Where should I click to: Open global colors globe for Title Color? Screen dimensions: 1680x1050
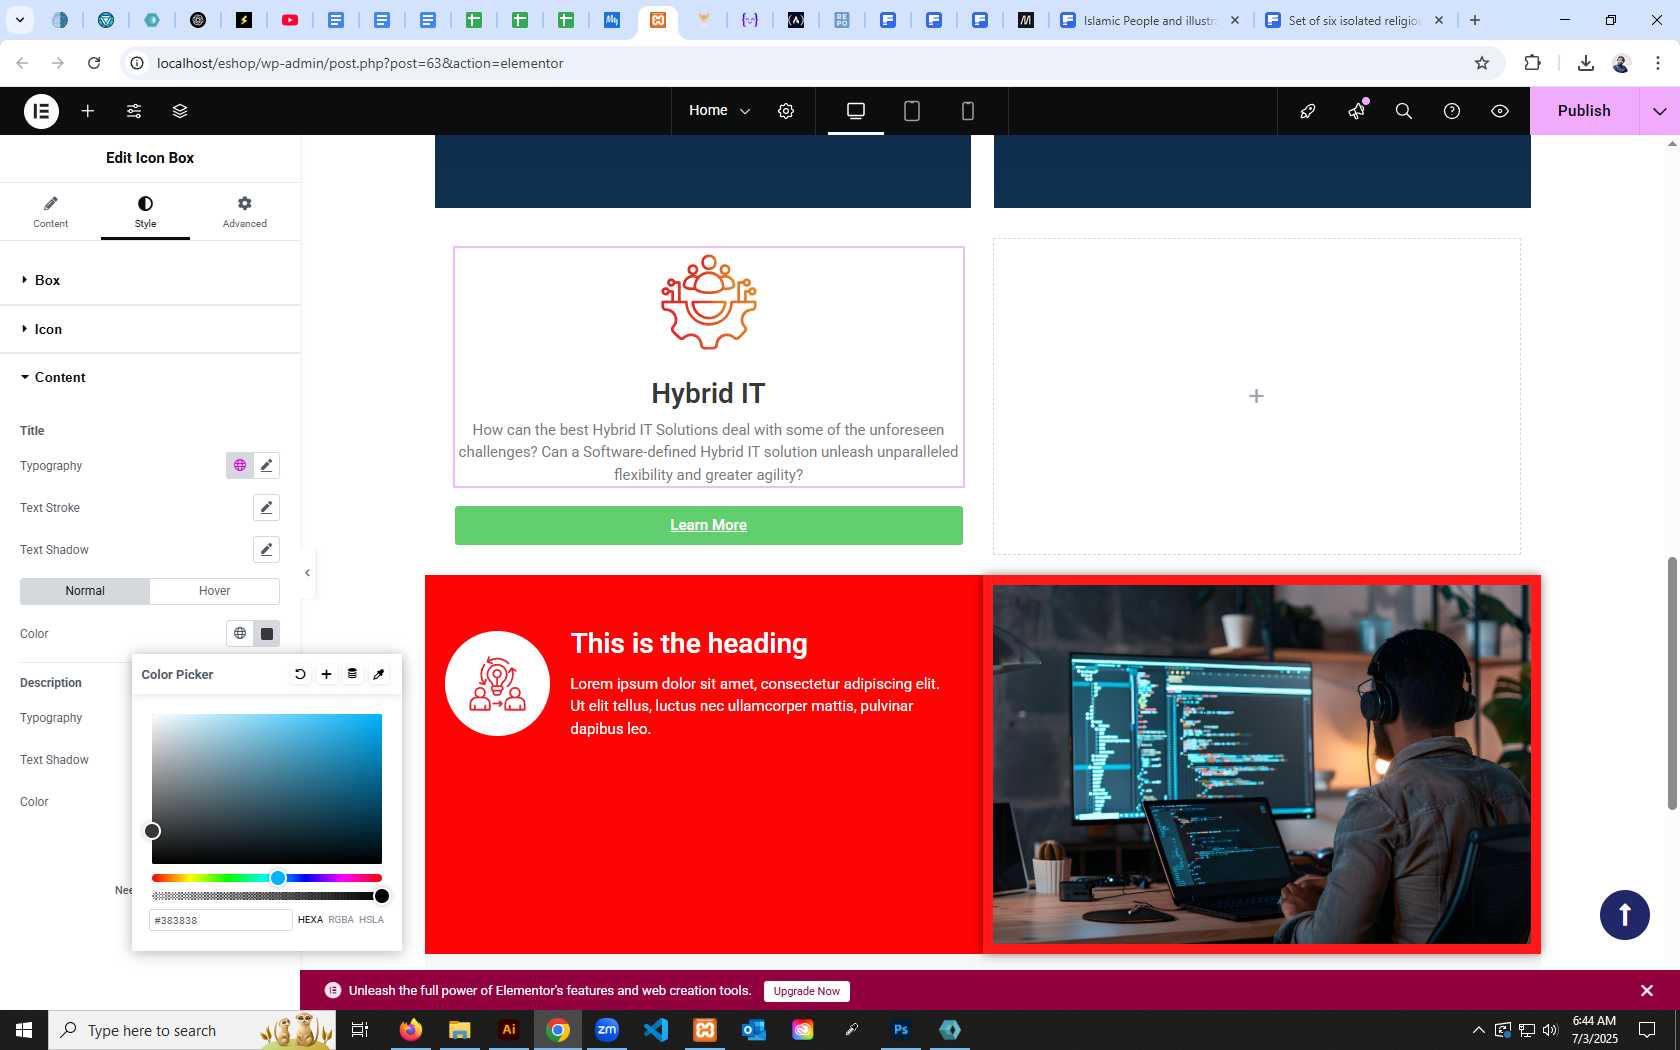[240, 634]
